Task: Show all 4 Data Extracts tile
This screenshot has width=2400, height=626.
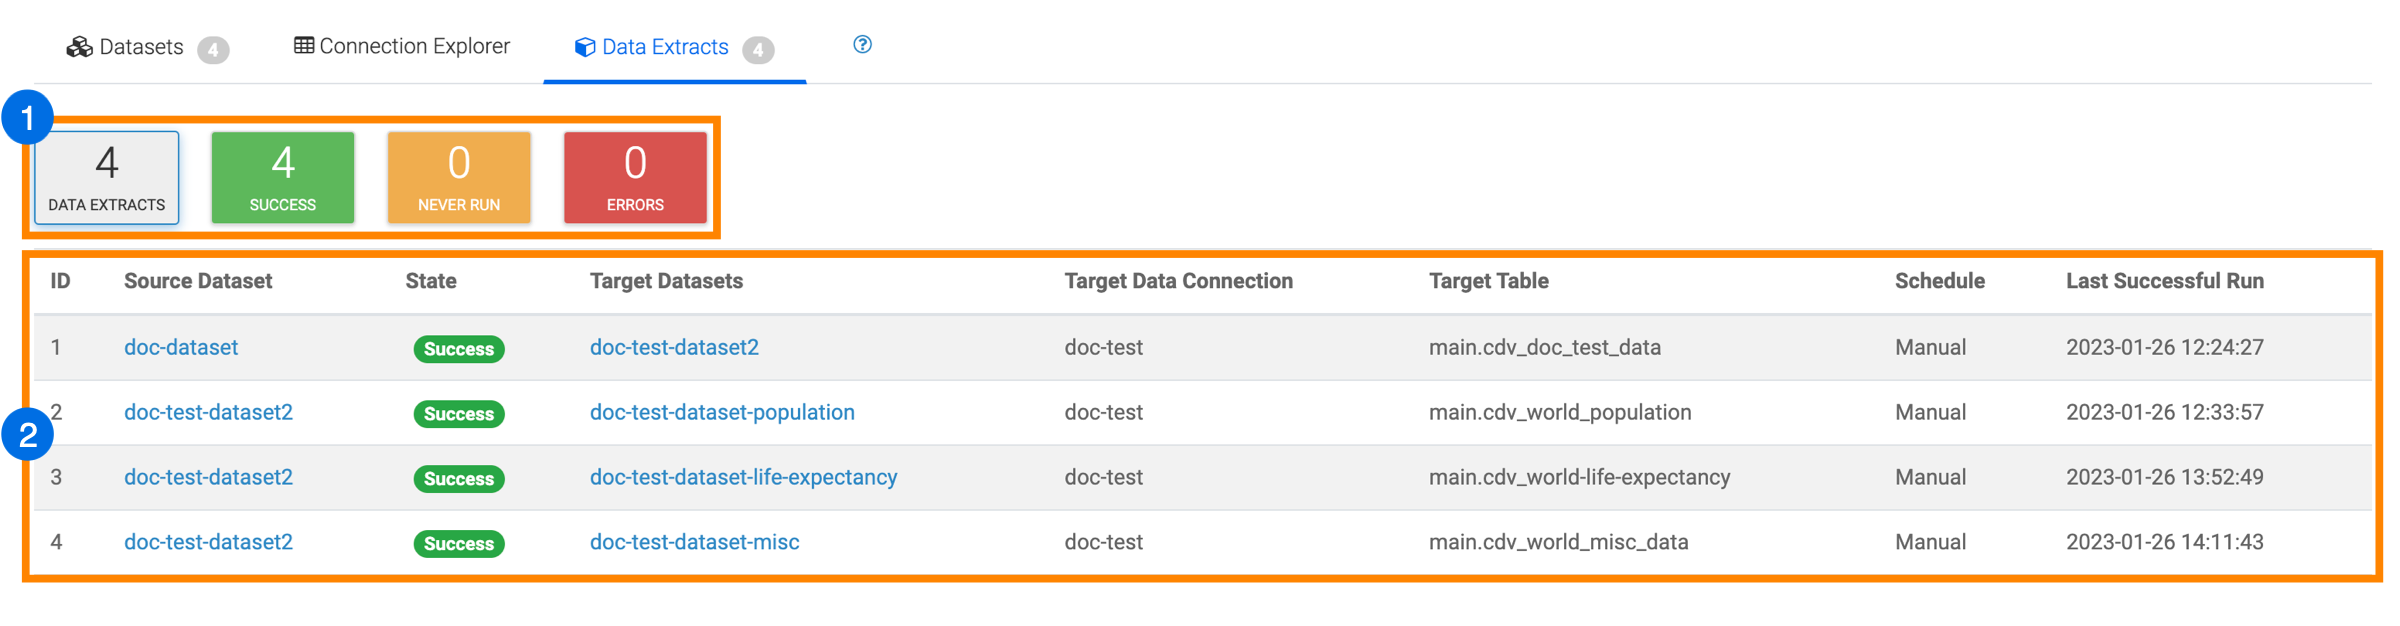Action: 107,178
